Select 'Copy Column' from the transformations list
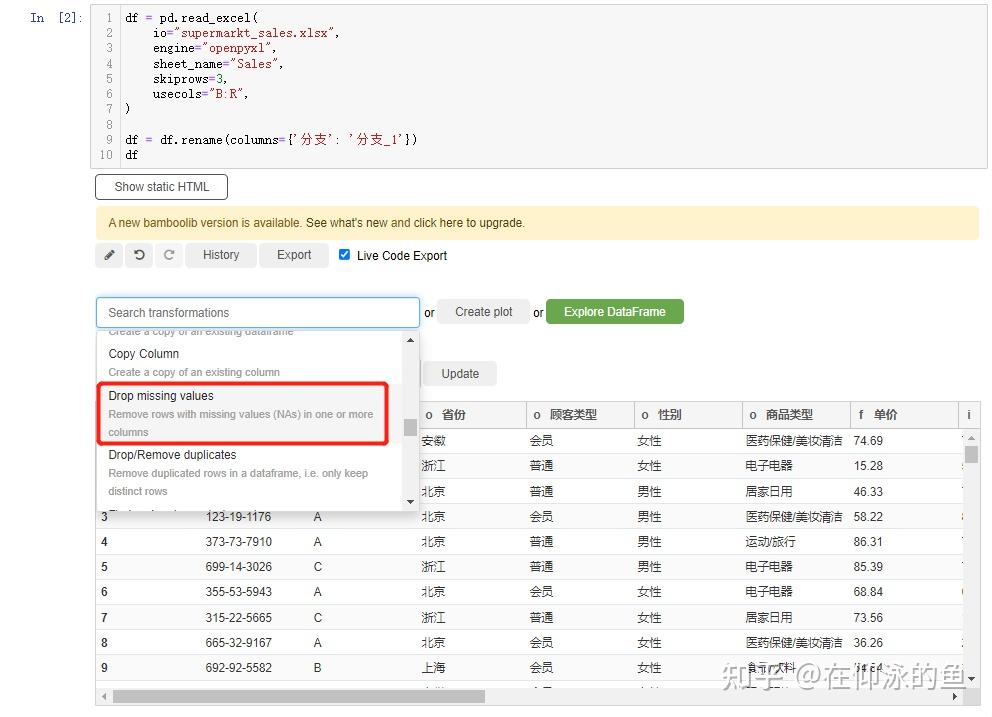 [143, 353]
